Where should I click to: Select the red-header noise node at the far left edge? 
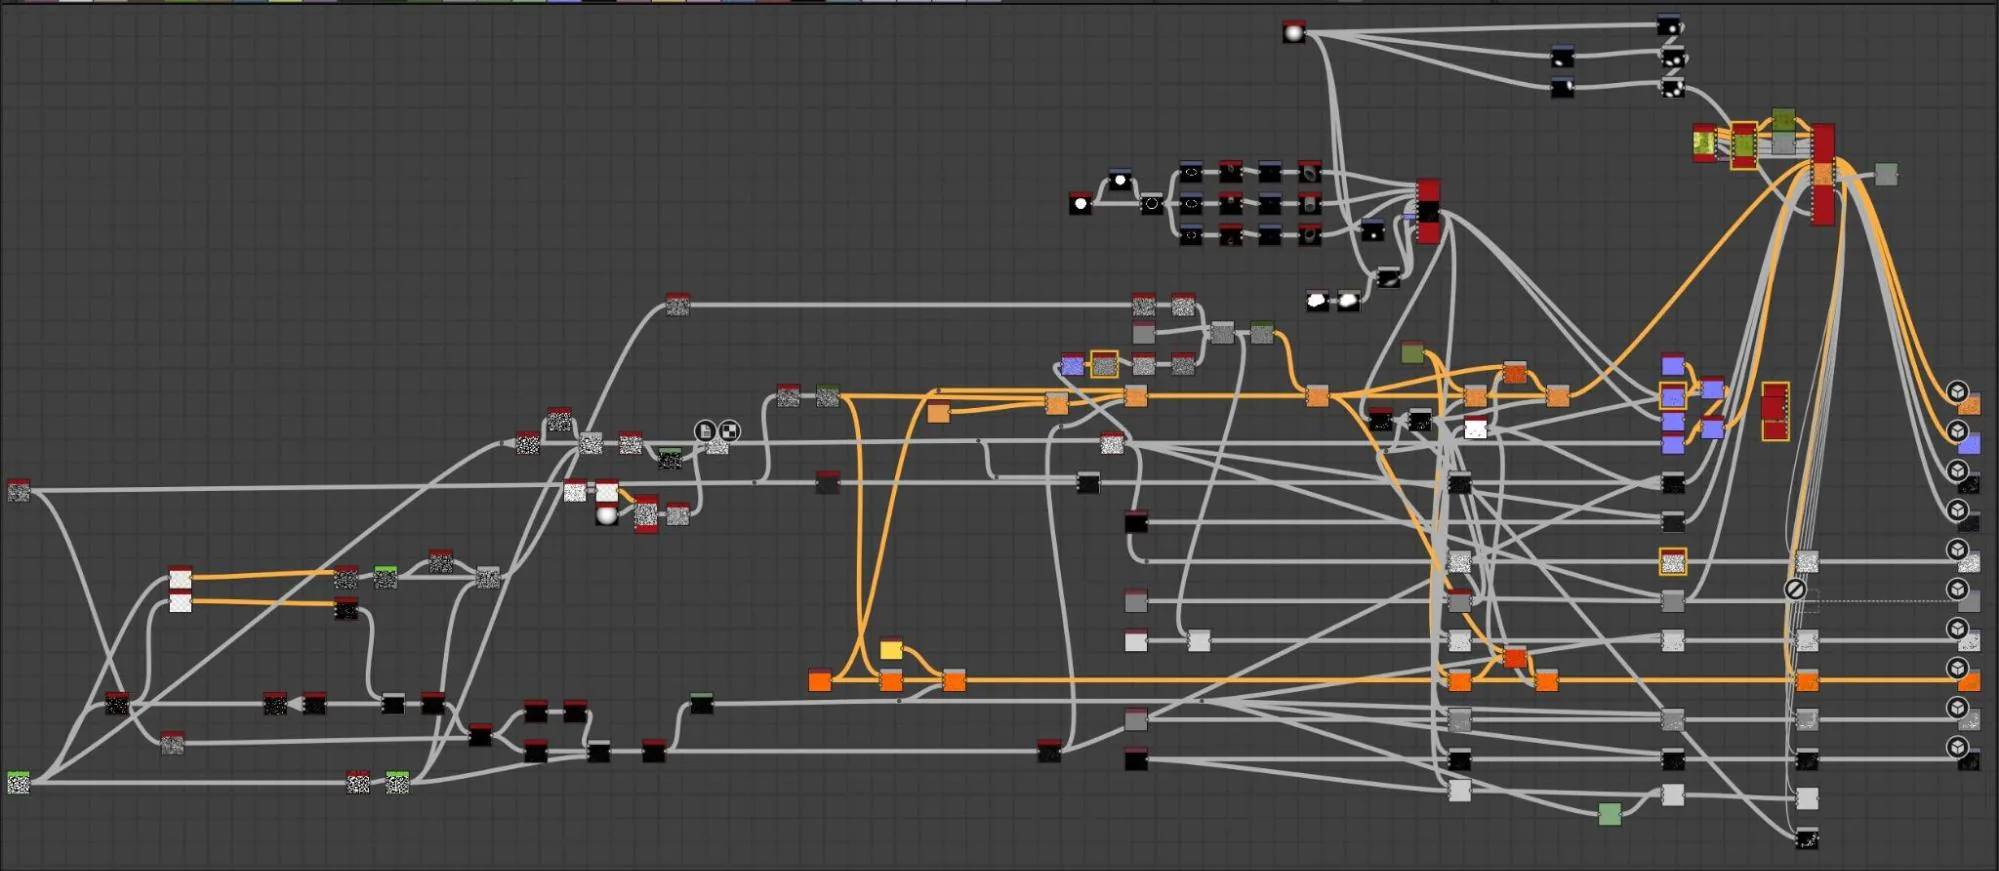[18, 490]
